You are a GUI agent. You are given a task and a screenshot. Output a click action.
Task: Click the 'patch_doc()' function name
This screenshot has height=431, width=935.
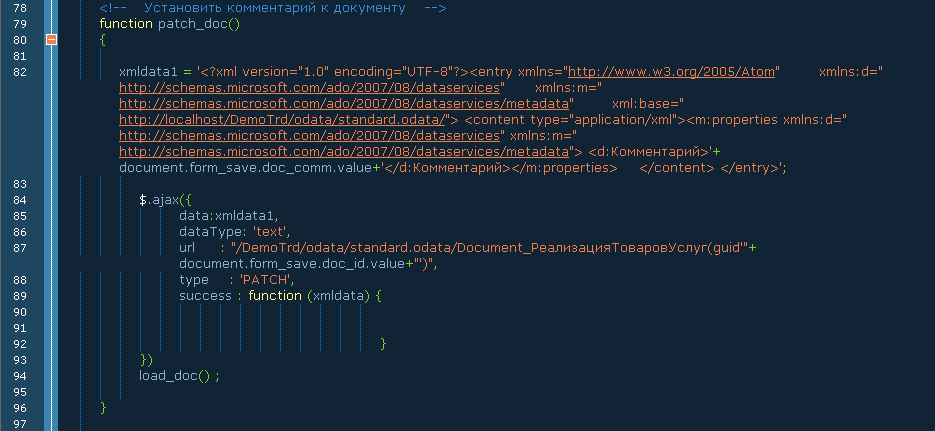[x=199, y=24]
